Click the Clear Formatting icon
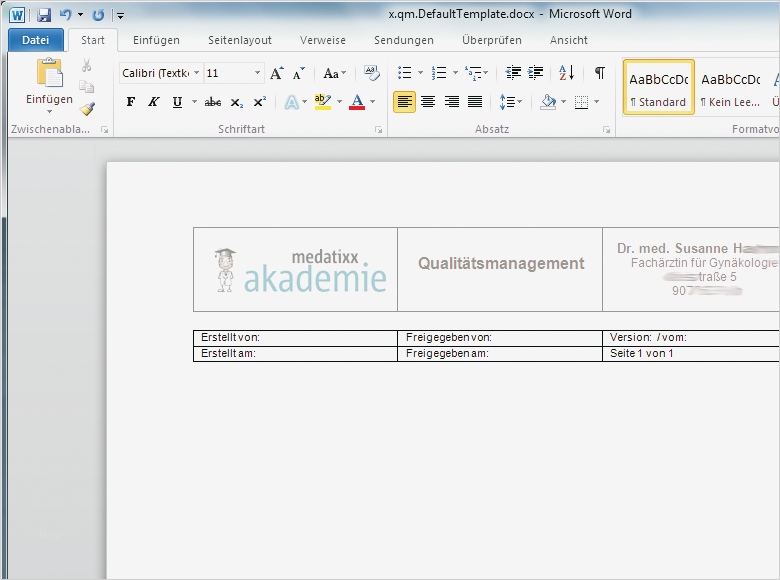Screen dimensions: 780x580 click(372, 73)
